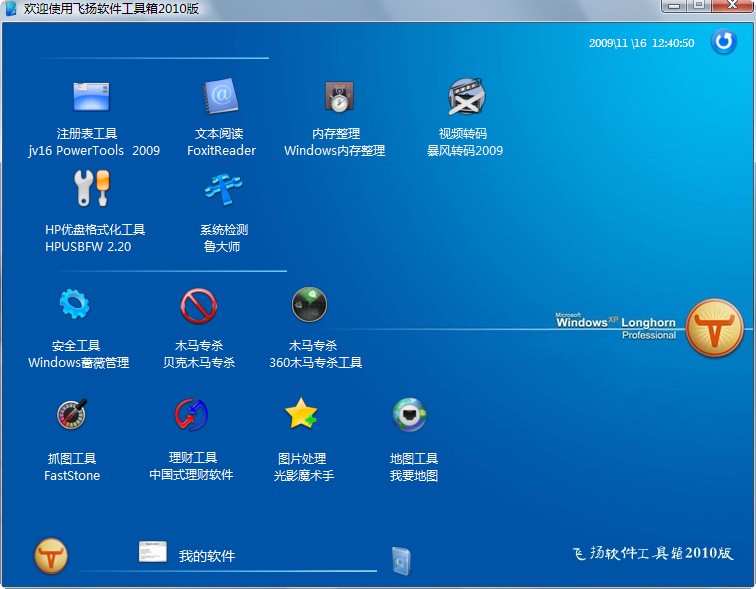The image size is (756, 589).
Task: Launch the red prohibition 贝壳木马专杀 icon
Action: 199,306
